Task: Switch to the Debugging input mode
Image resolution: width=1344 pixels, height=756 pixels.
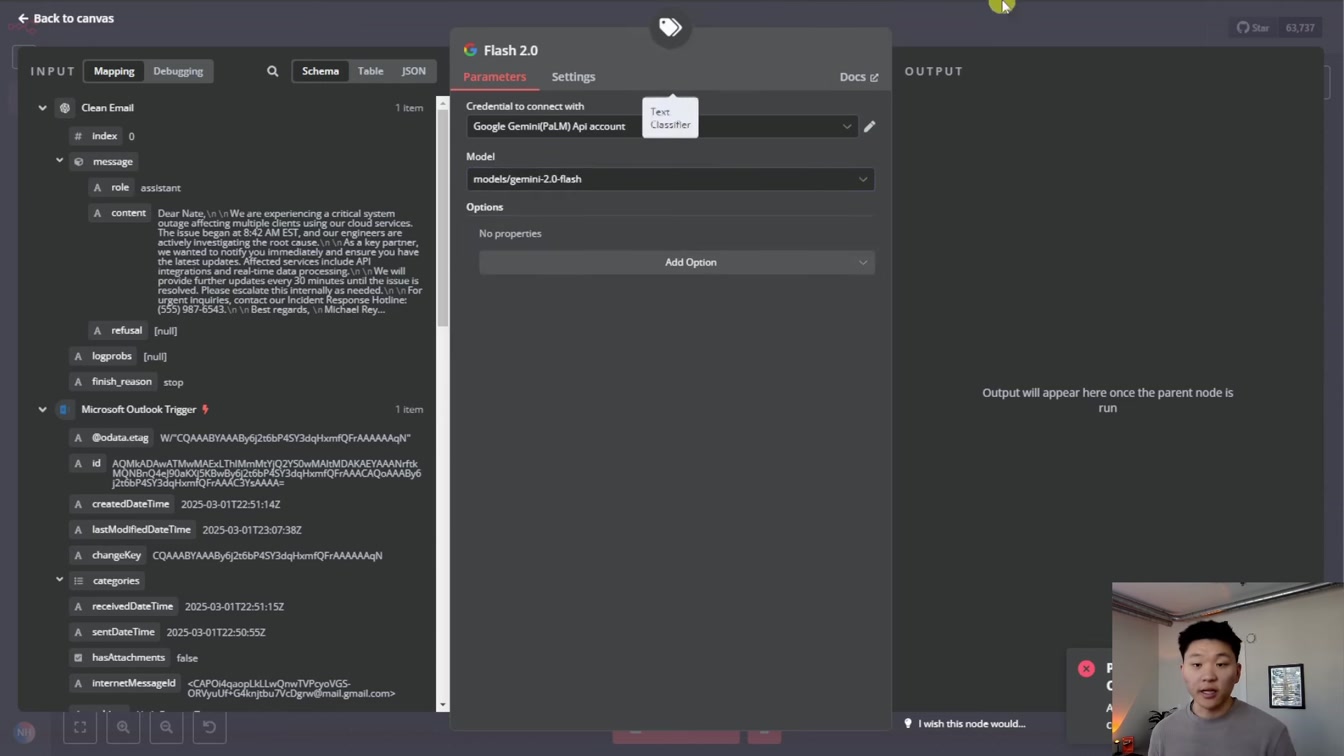Action: click(x=178, y=71)
